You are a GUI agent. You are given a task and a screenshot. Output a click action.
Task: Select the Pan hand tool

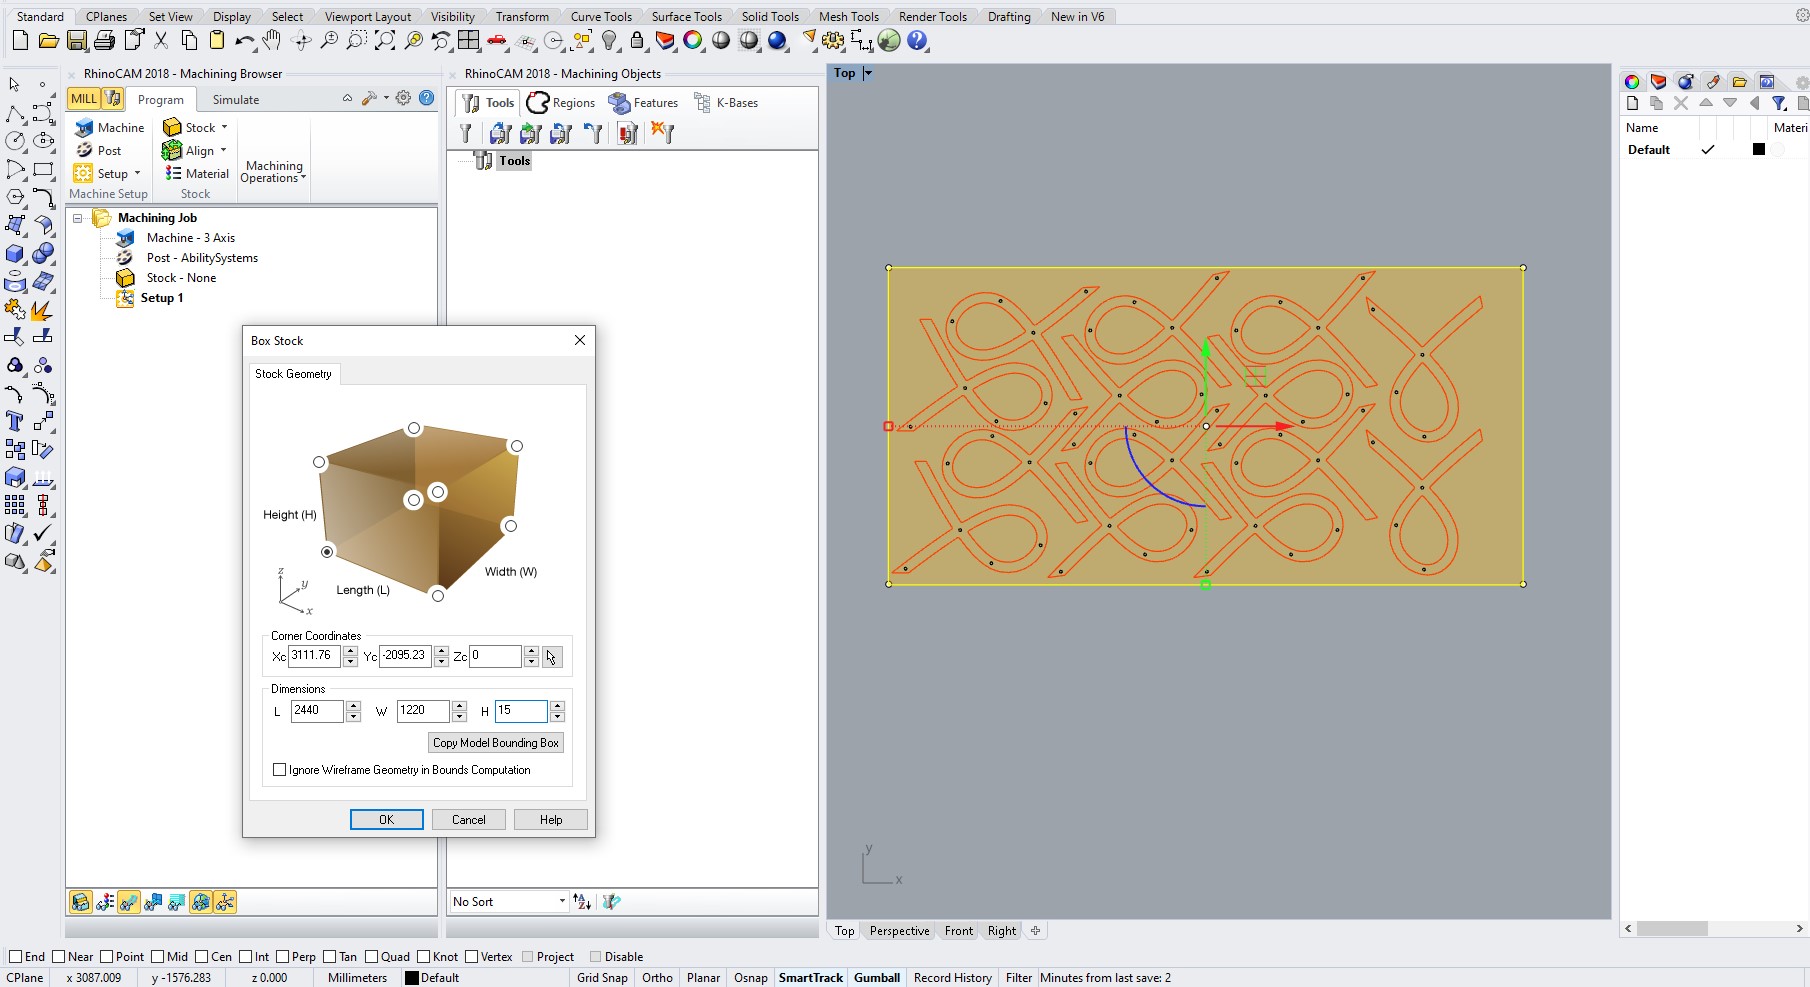tap(272, 41)
